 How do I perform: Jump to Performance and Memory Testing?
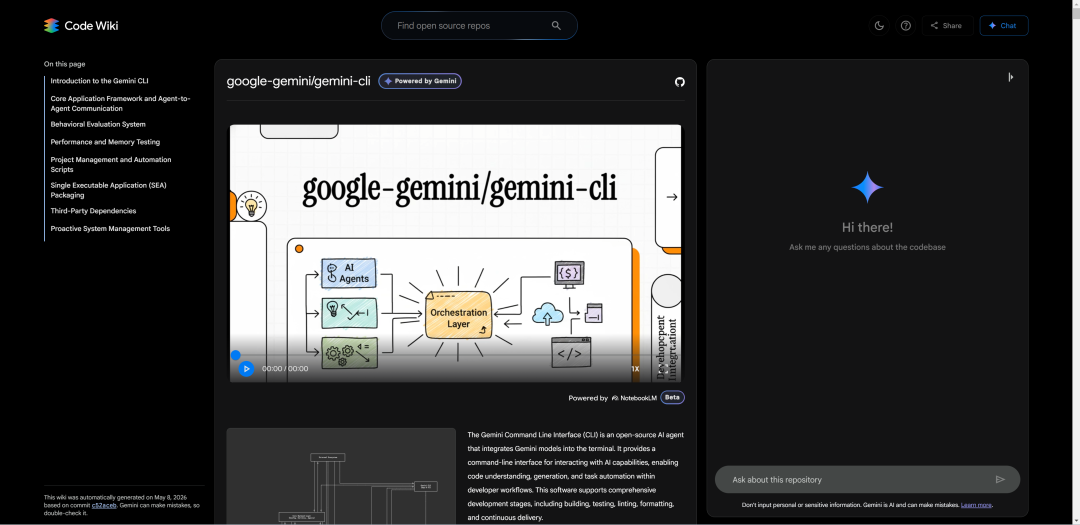(x=105, y=142)
